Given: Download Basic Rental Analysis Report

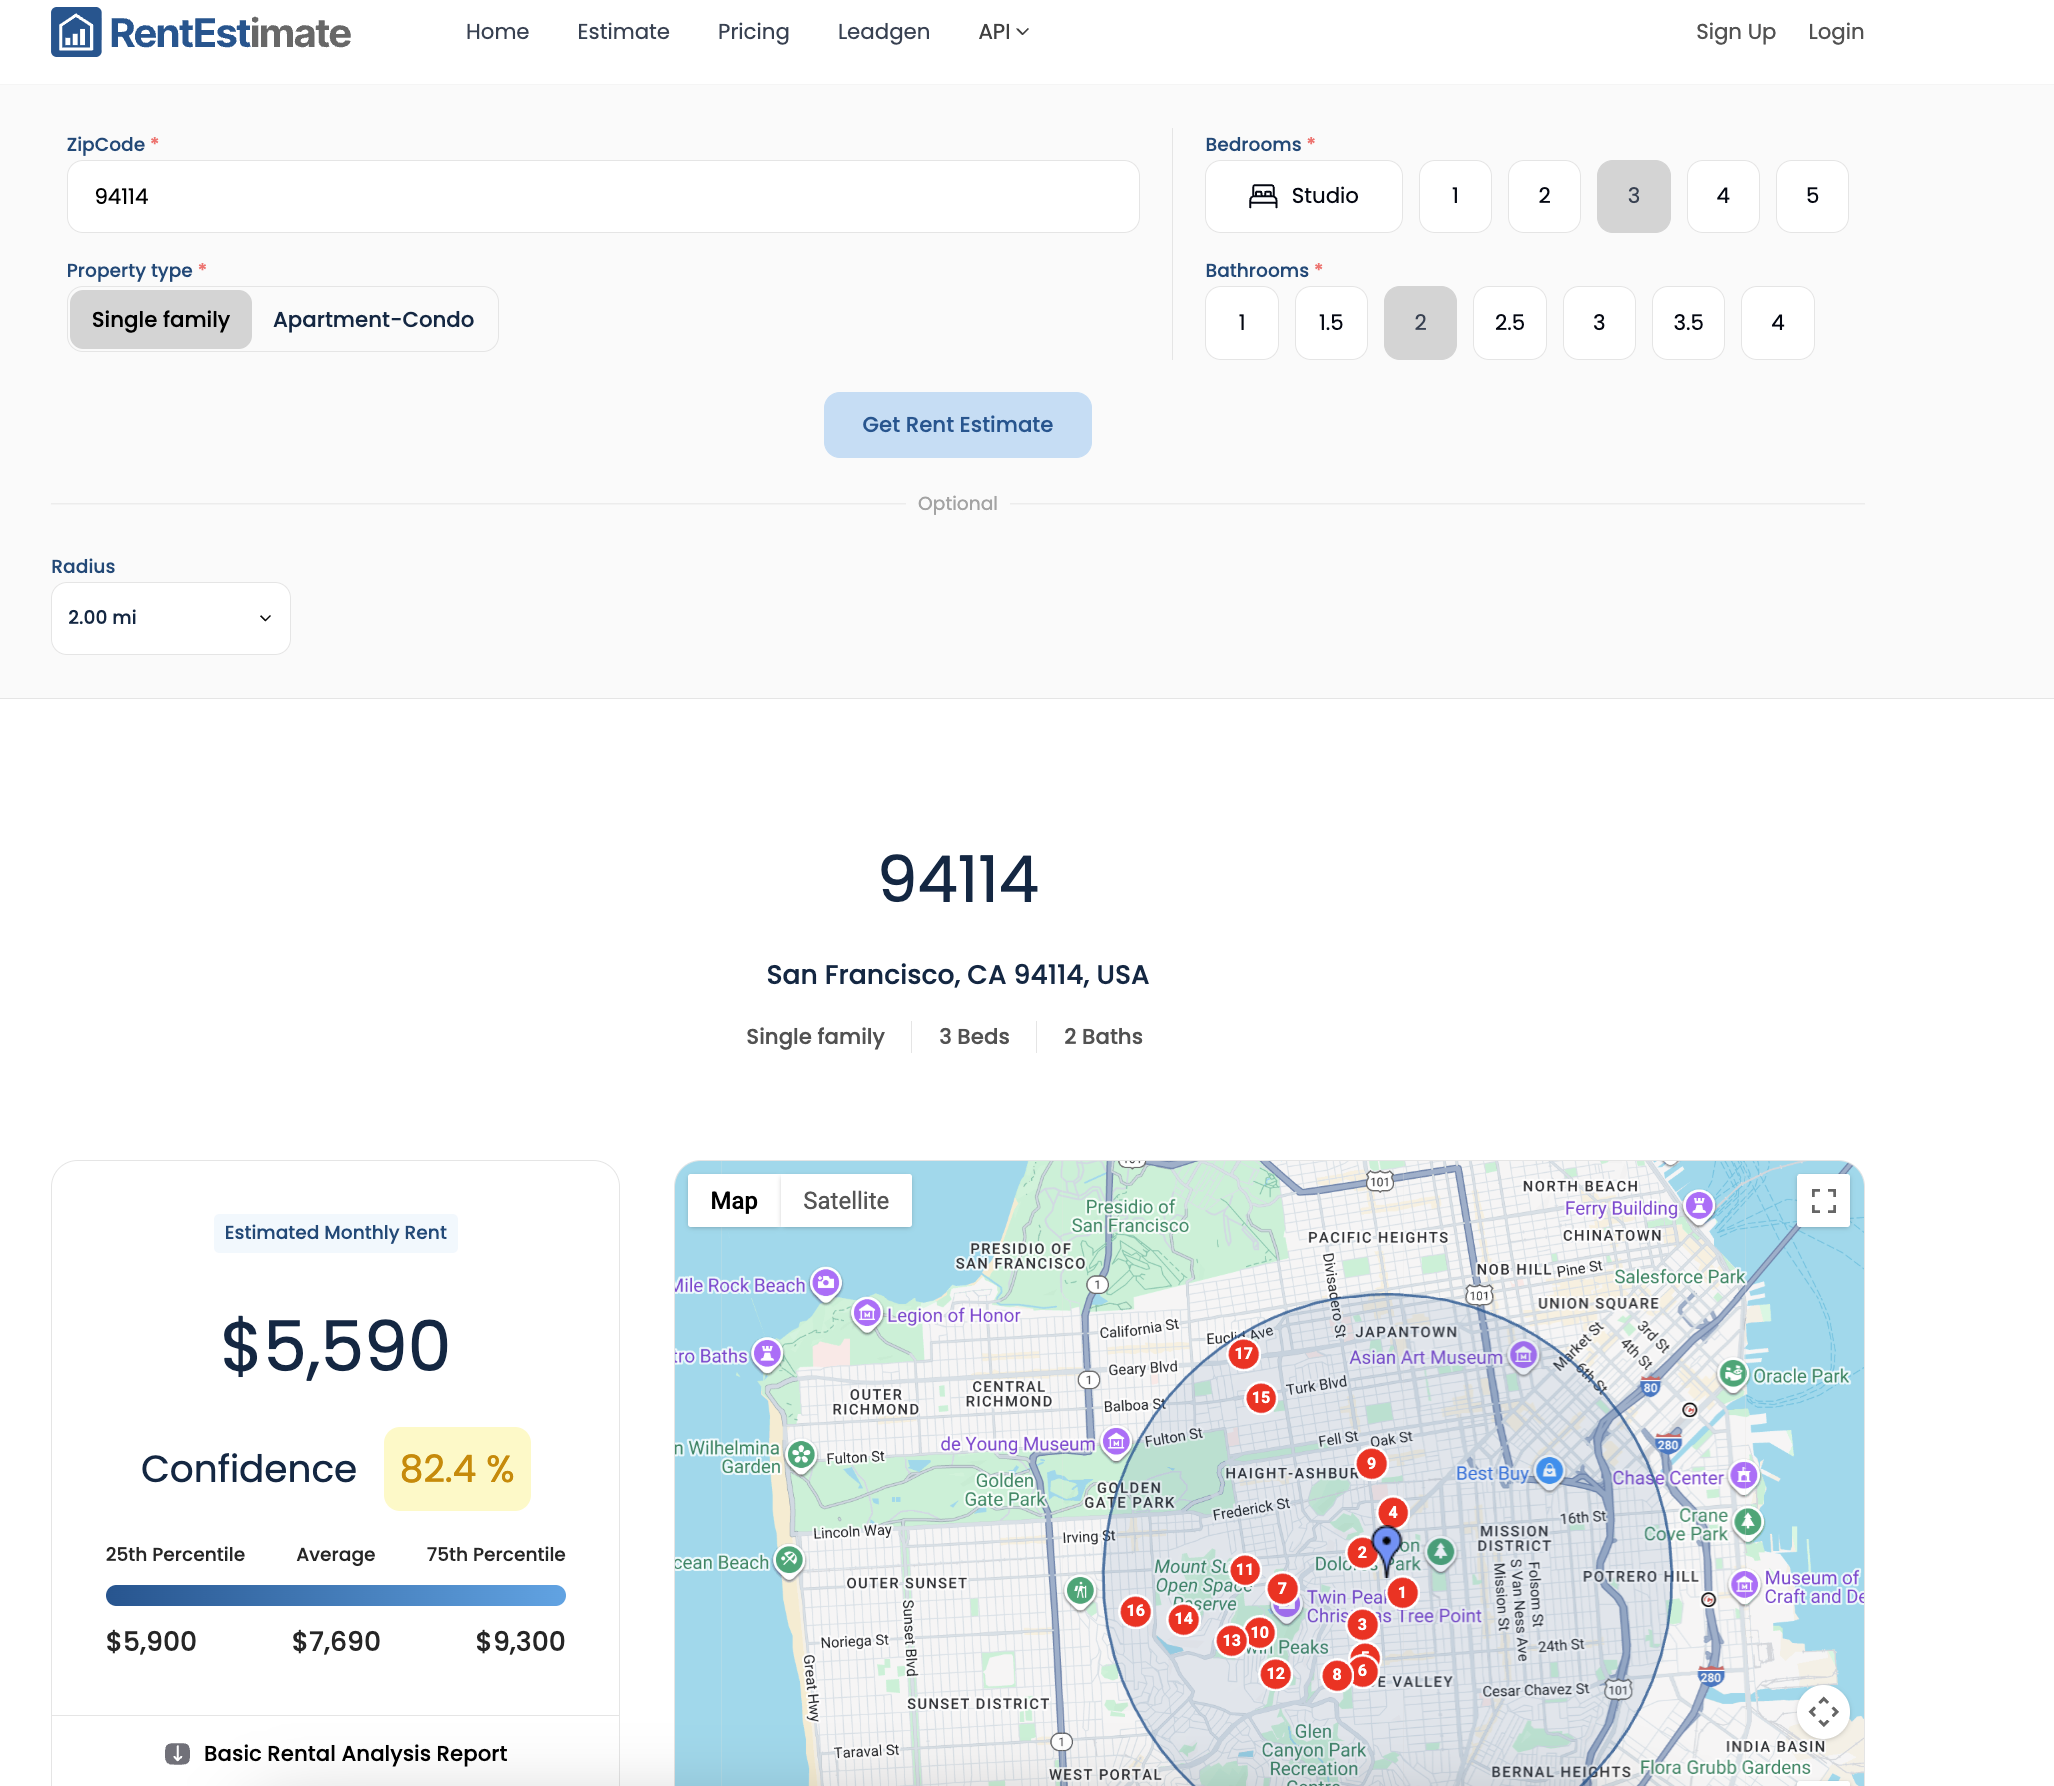Looking at the screenshot, I should point(336,1754).
